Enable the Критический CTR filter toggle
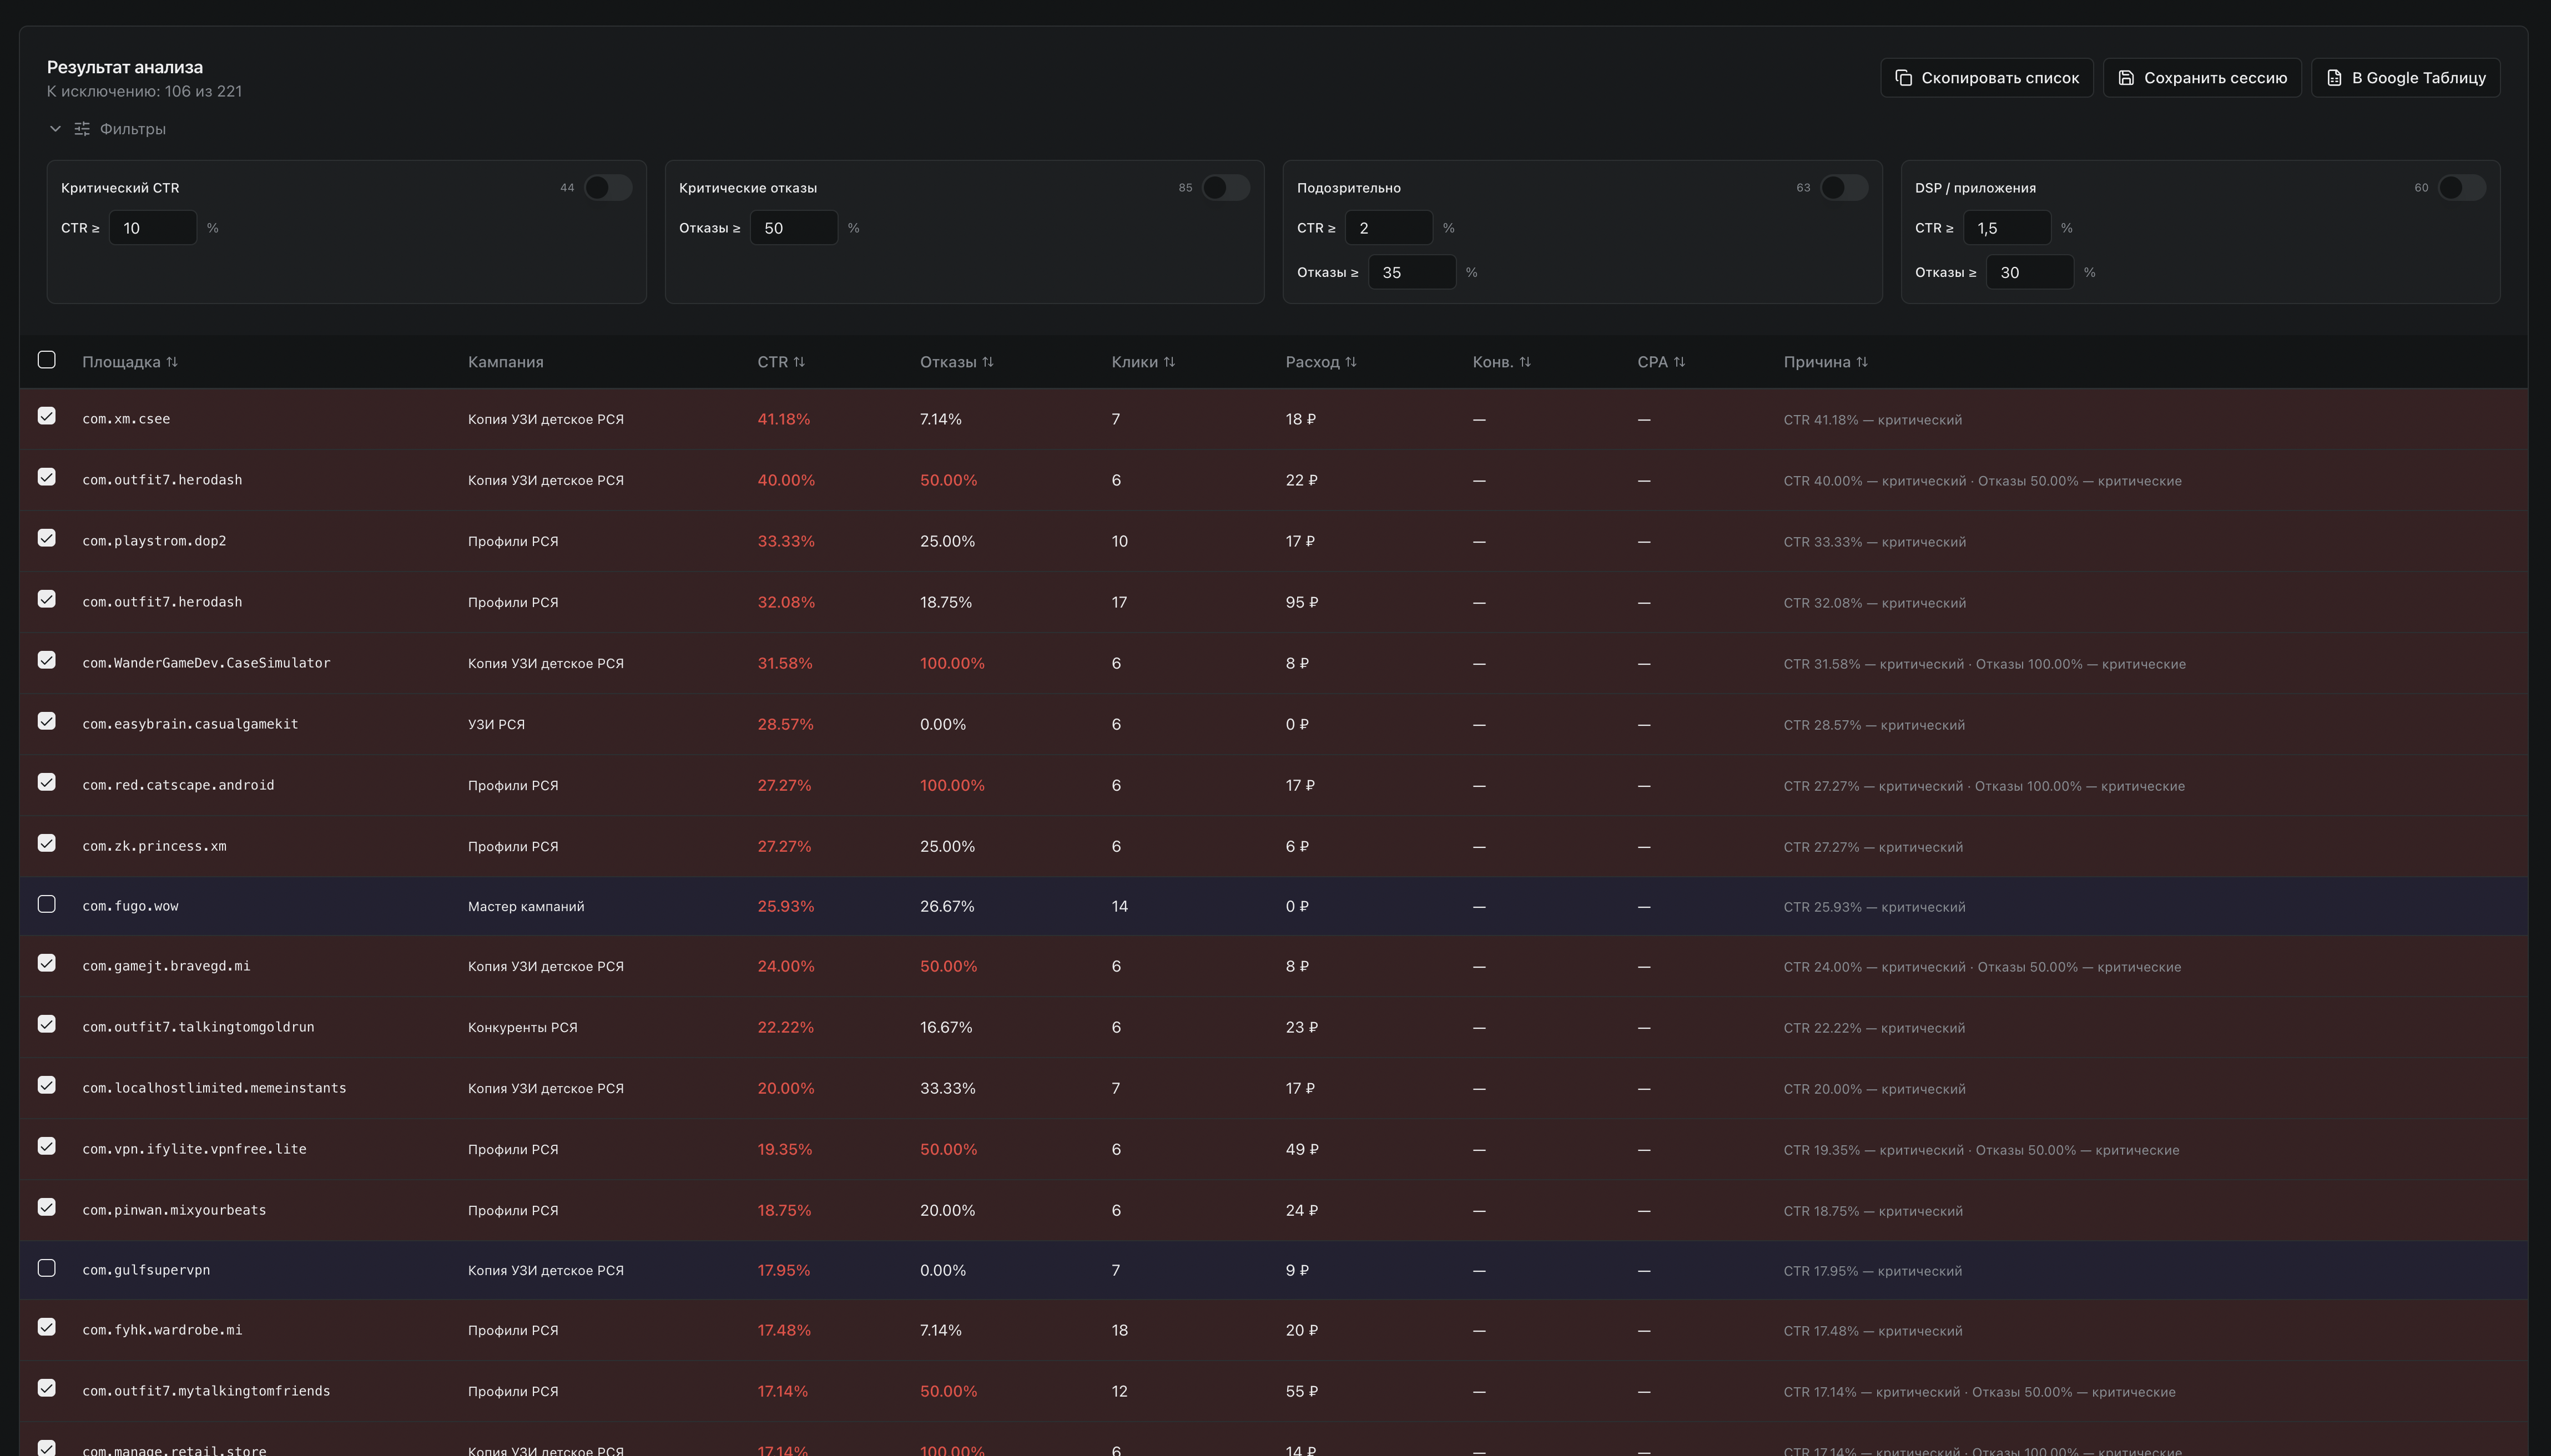2551x1456 pixels. (608, 188)
